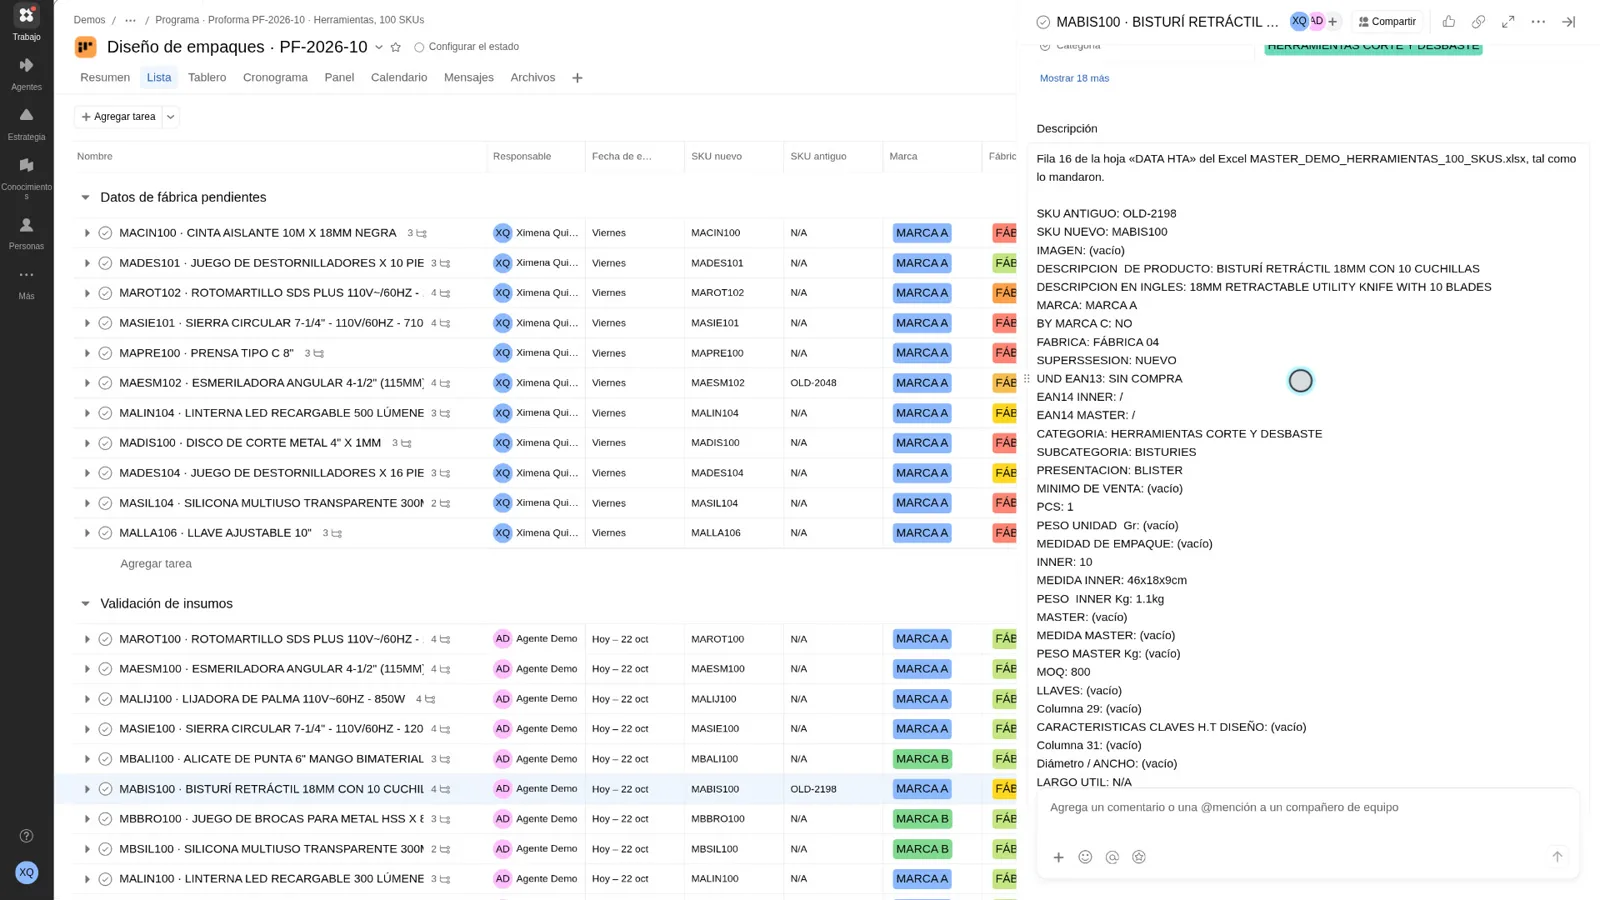The image size is (1600, 900).
Task: Insert an @mention in the comment
Action: 1112,857
